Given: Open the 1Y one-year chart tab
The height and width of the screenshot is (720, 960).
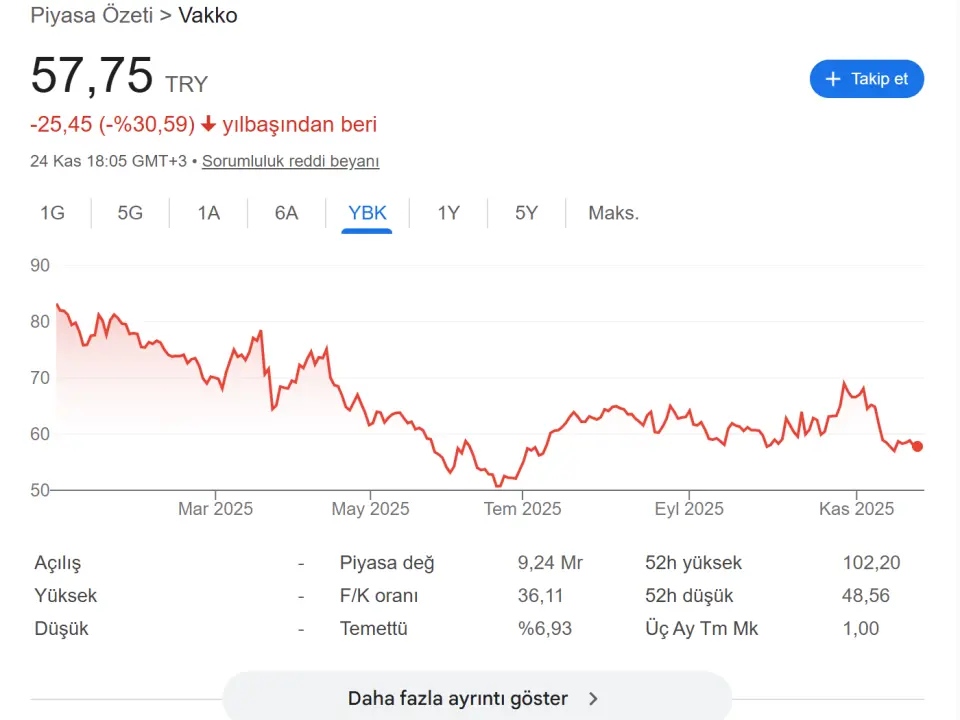Looking at the screenshot, I should pos(448,213).
